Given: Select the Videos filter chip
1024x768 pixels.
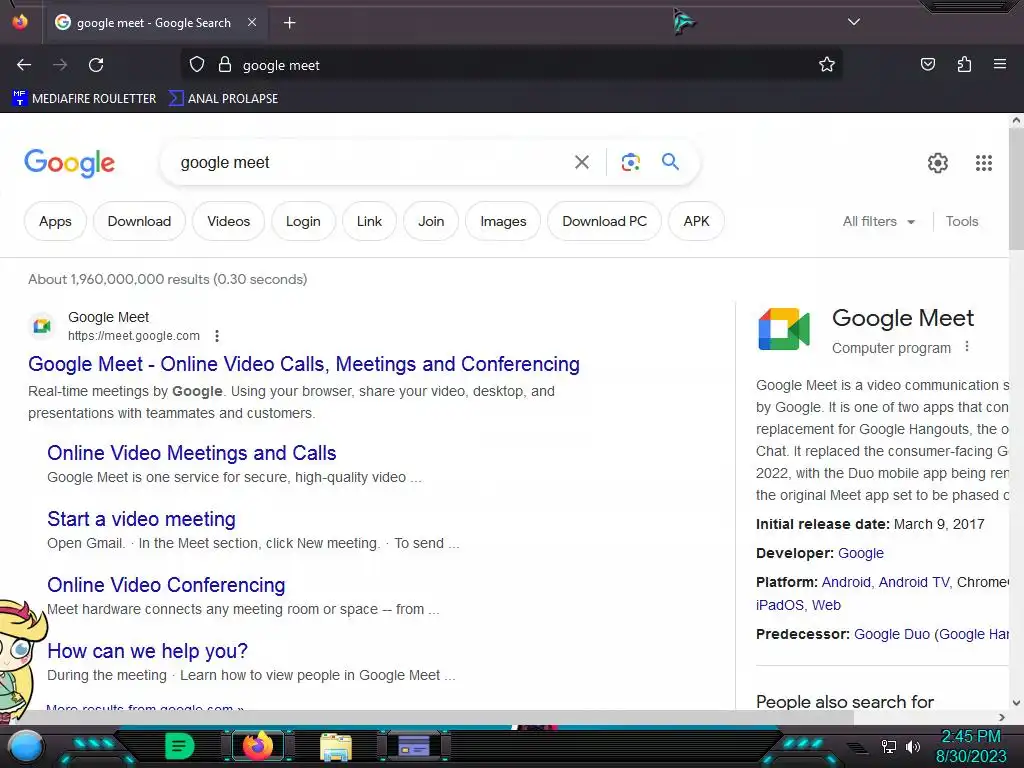Looking at the screenshot, I should coord(229,221).
